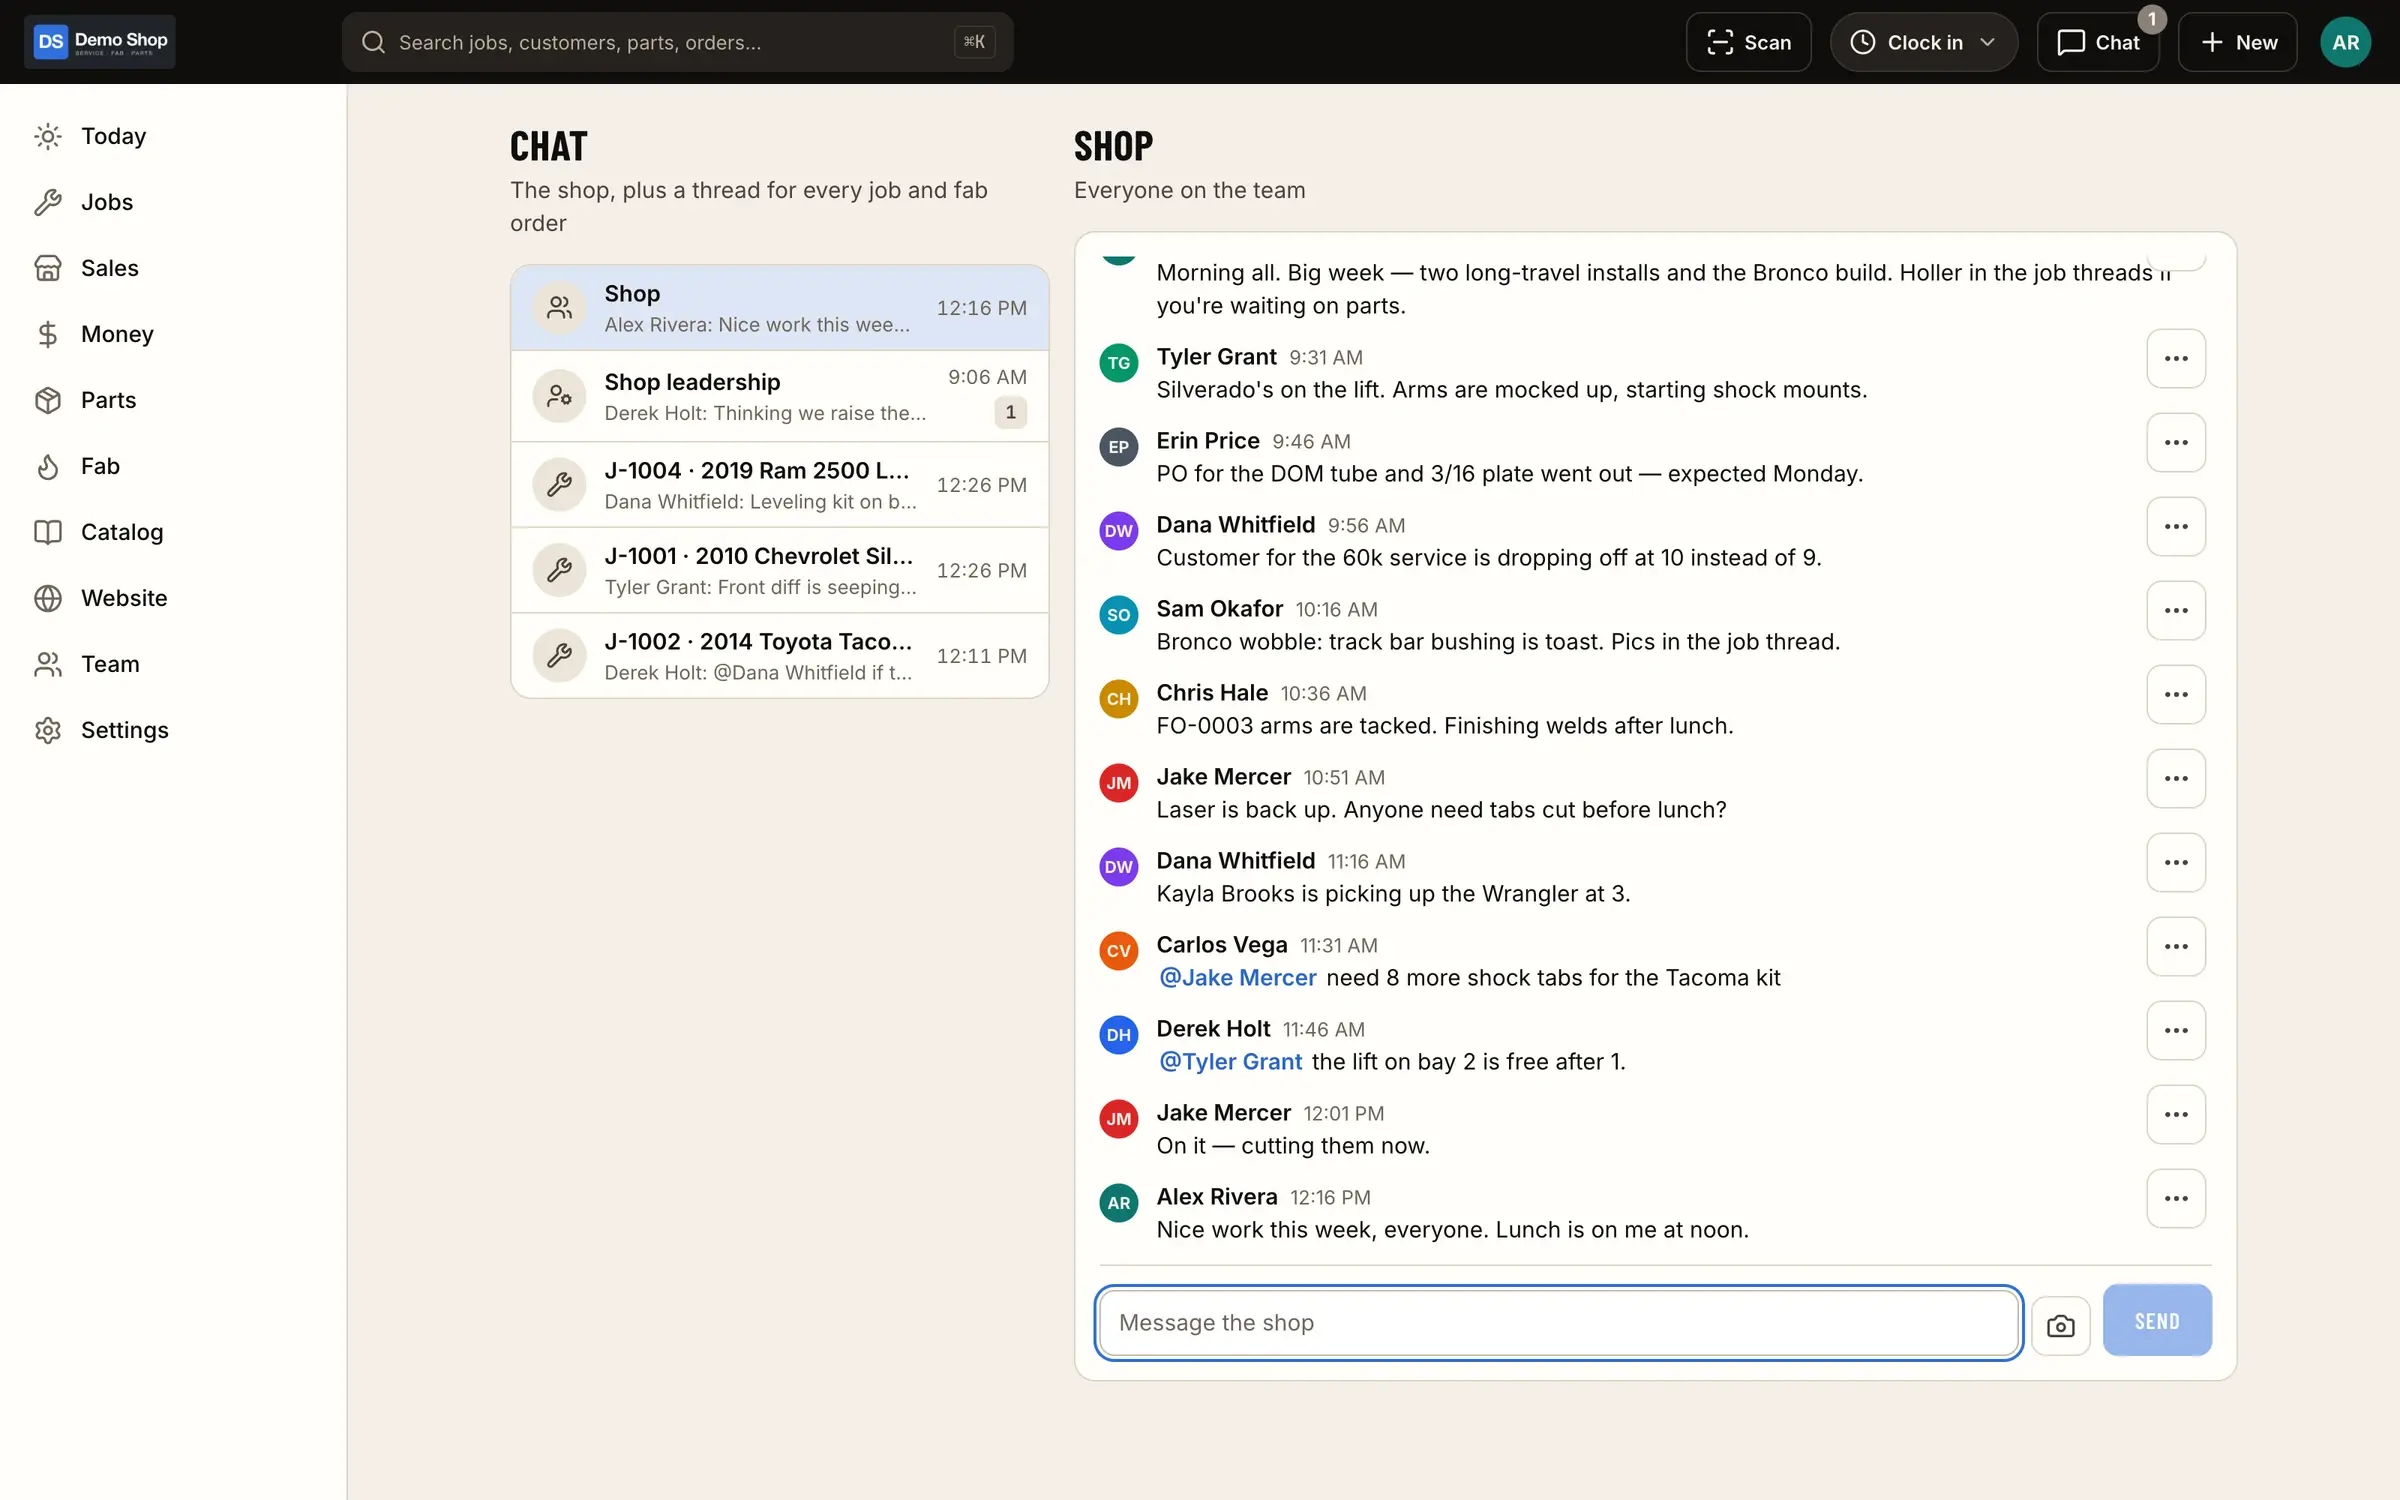2400x1500 pixels.
Task: Select the Shop chat thread
Action: point(780,308)
